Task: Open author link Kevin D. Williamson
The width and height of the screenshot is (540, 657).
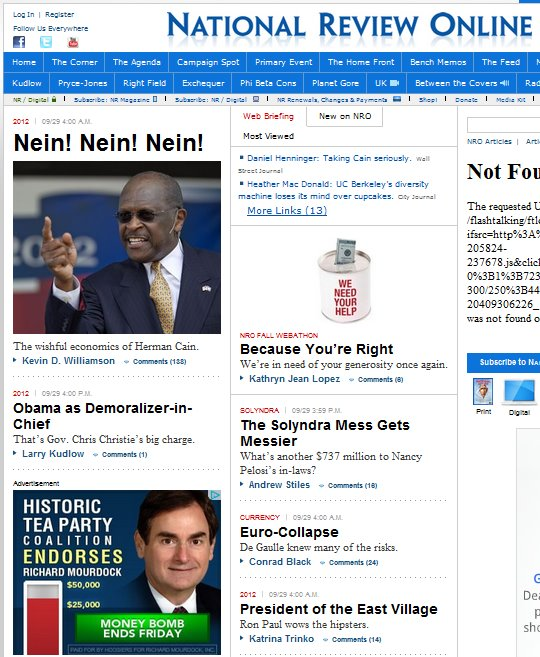Action: point(68,360)
